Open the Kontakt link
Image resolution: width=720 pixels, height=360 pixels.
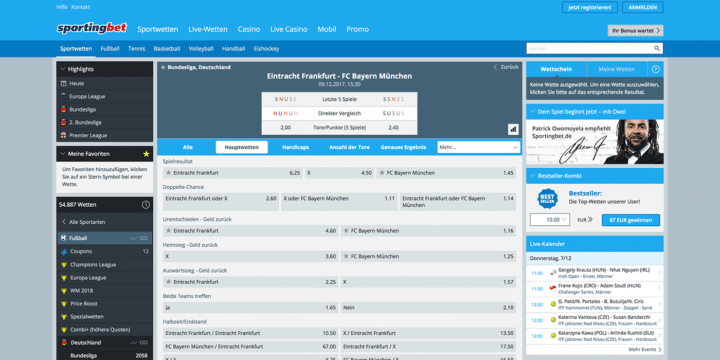click(x=81, y=7)
